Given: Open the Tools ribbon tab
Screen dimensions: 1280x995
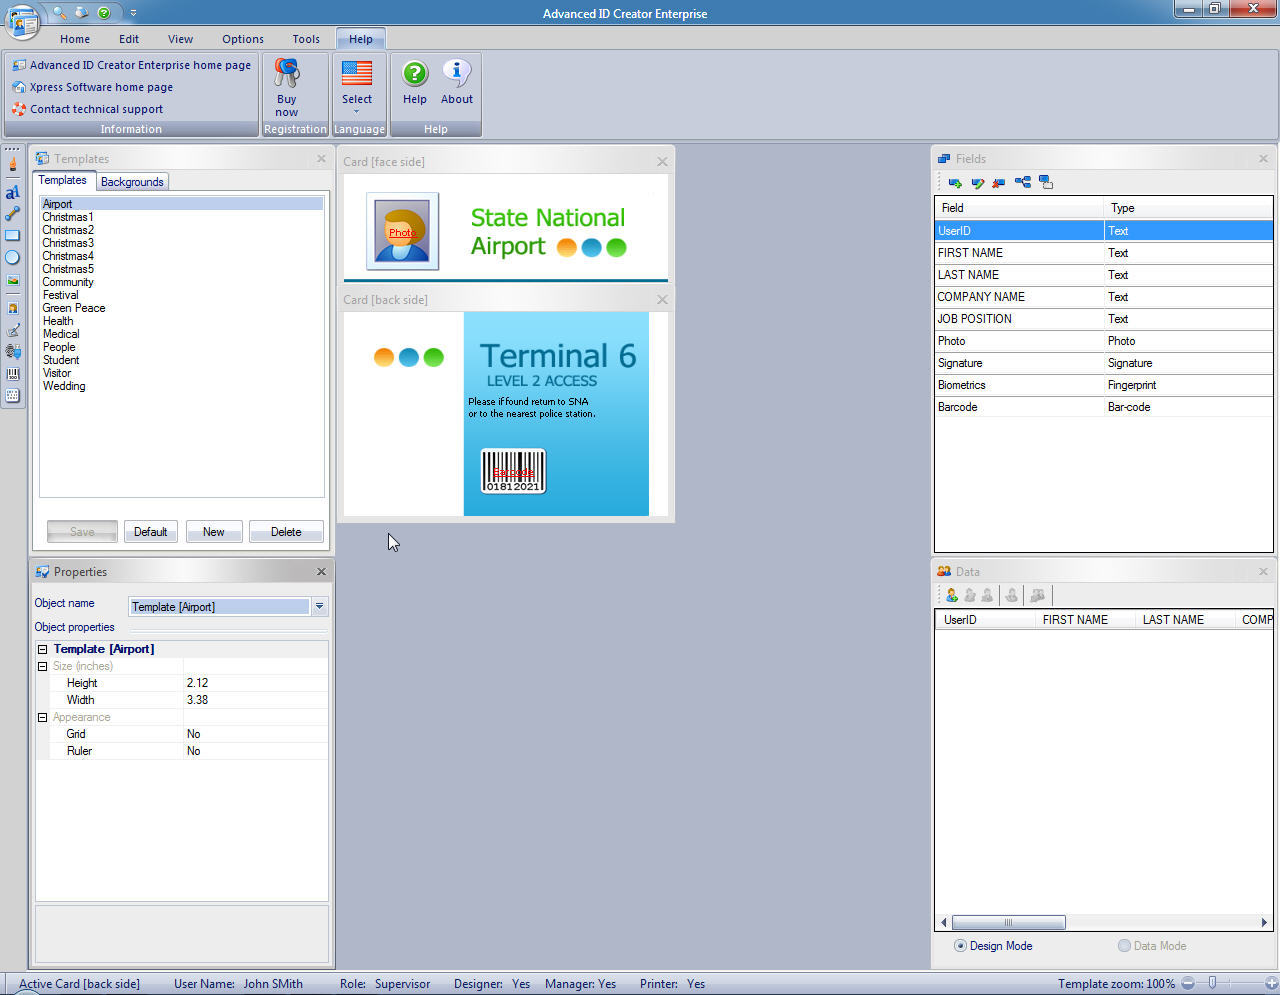Looking at the screenshot, I should [x=306, y=39].
